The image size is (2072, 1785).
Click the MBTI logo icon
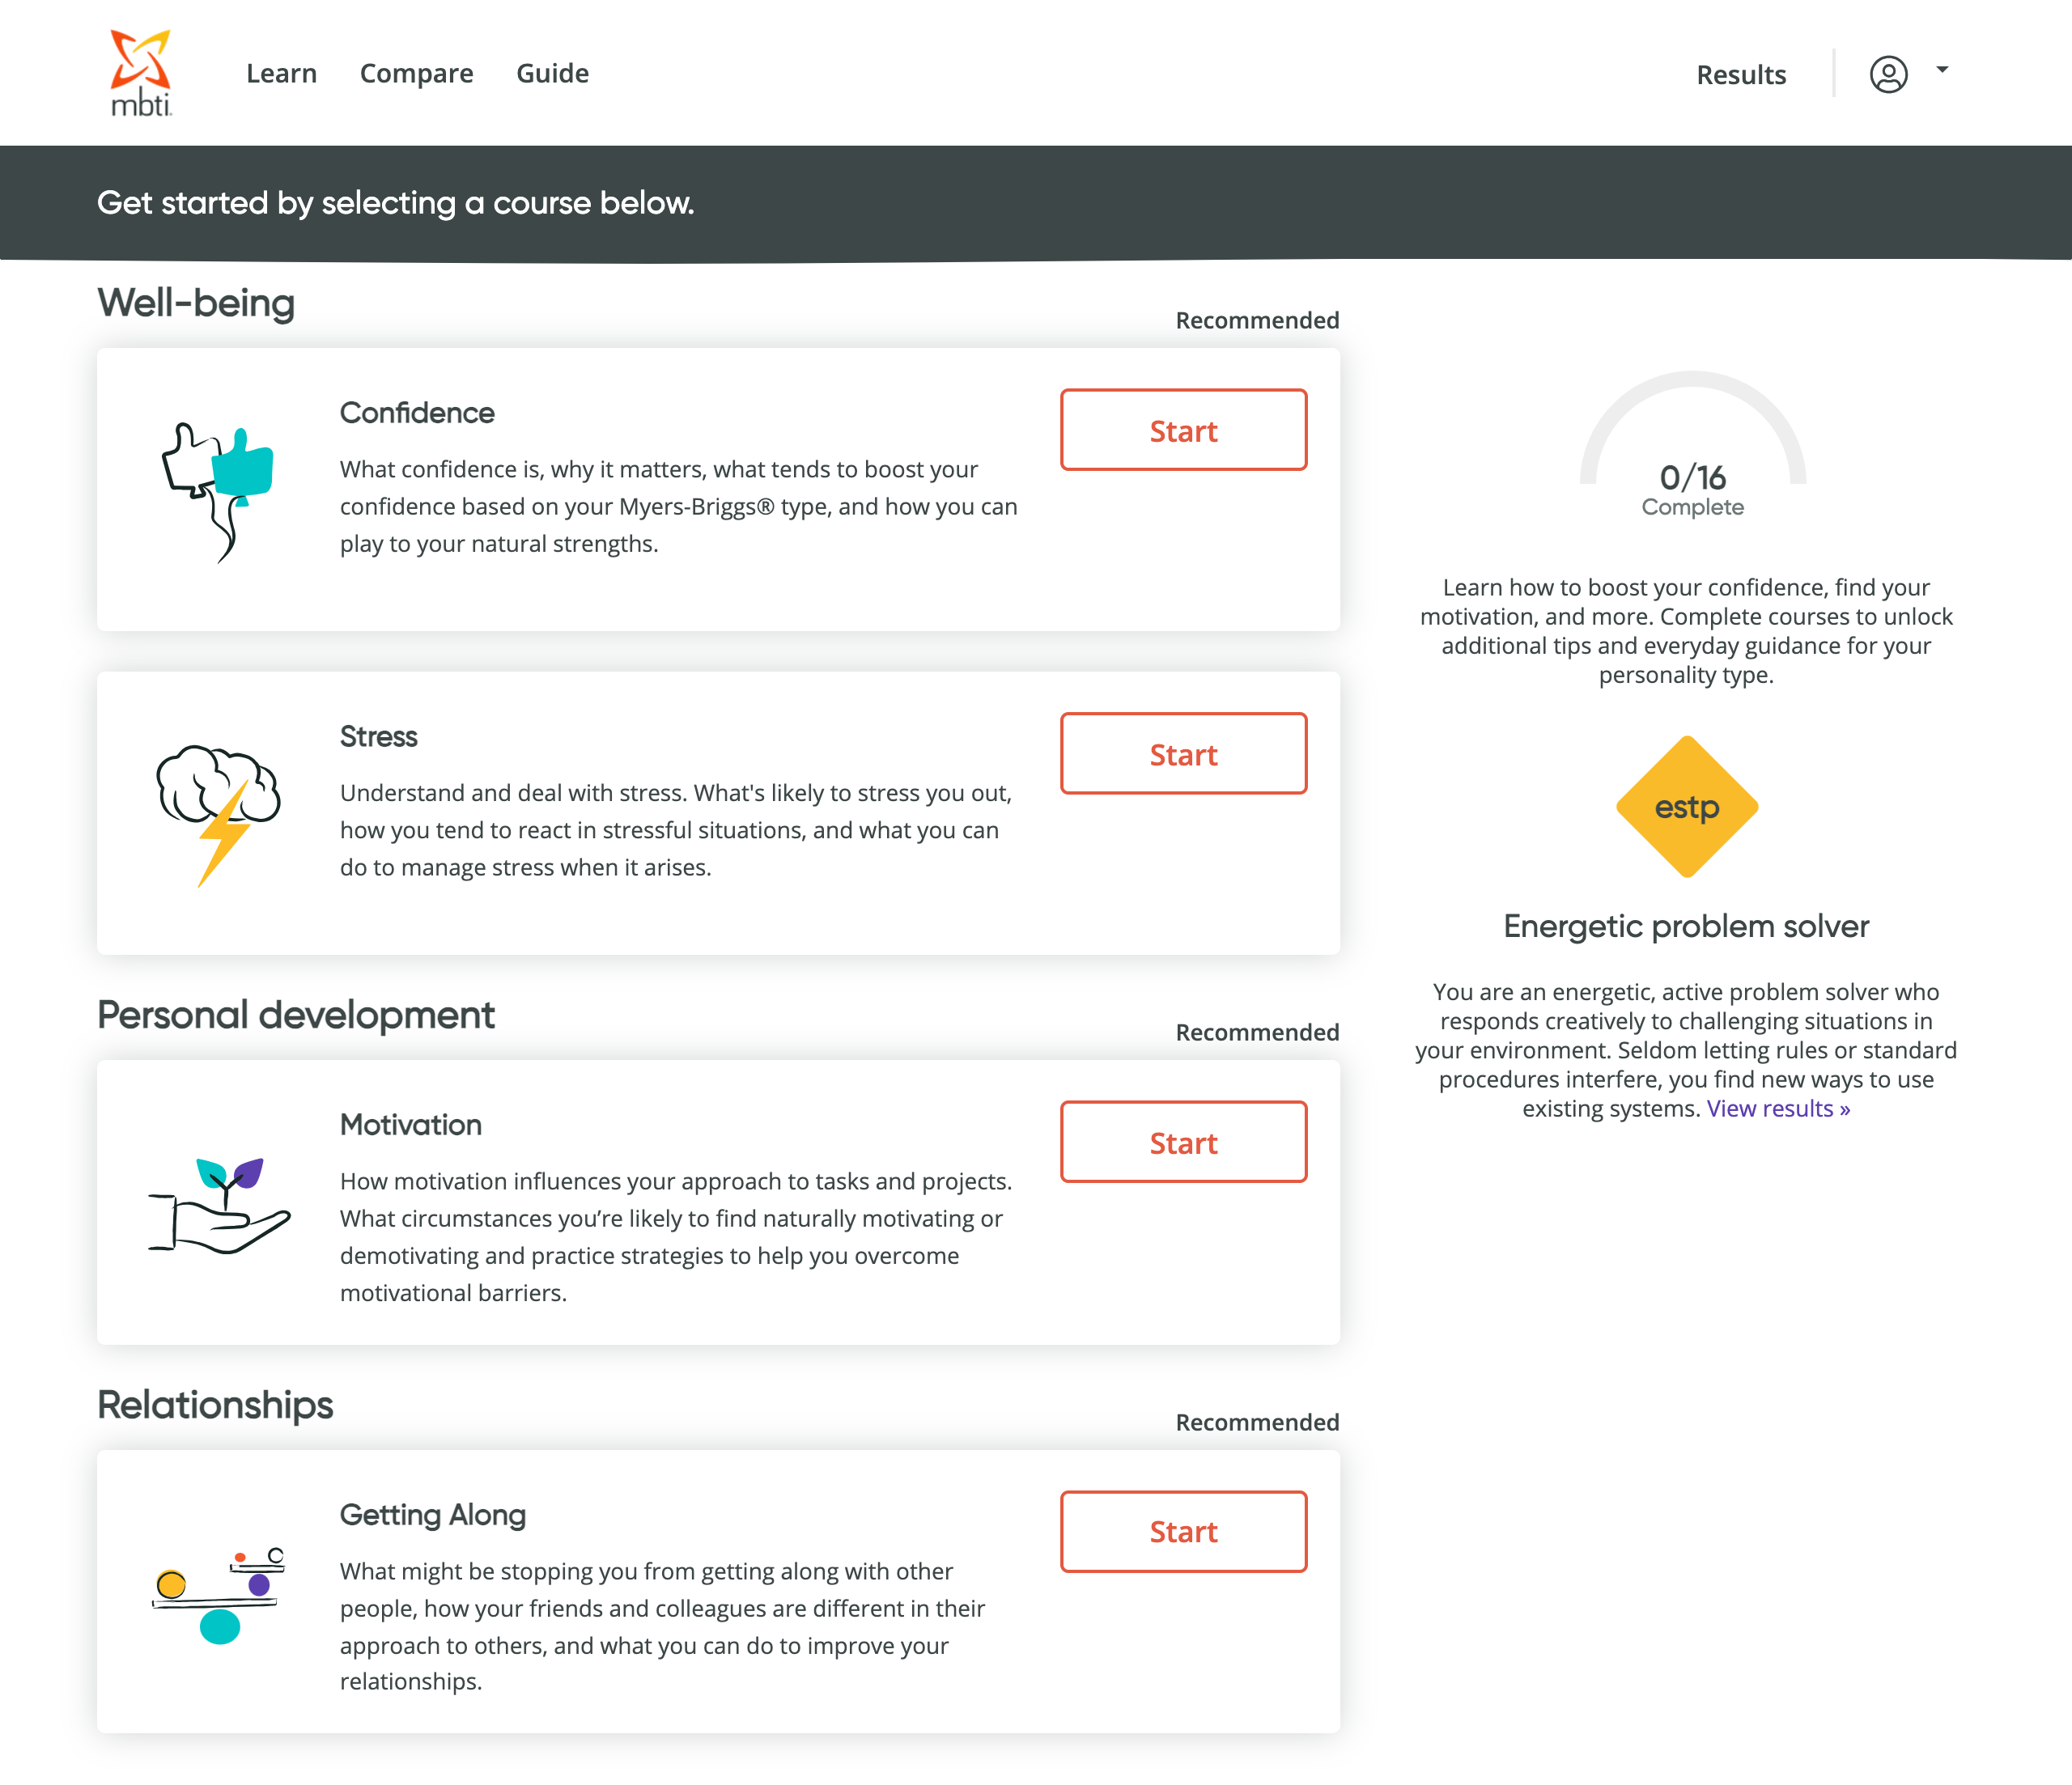pos(141,72)
